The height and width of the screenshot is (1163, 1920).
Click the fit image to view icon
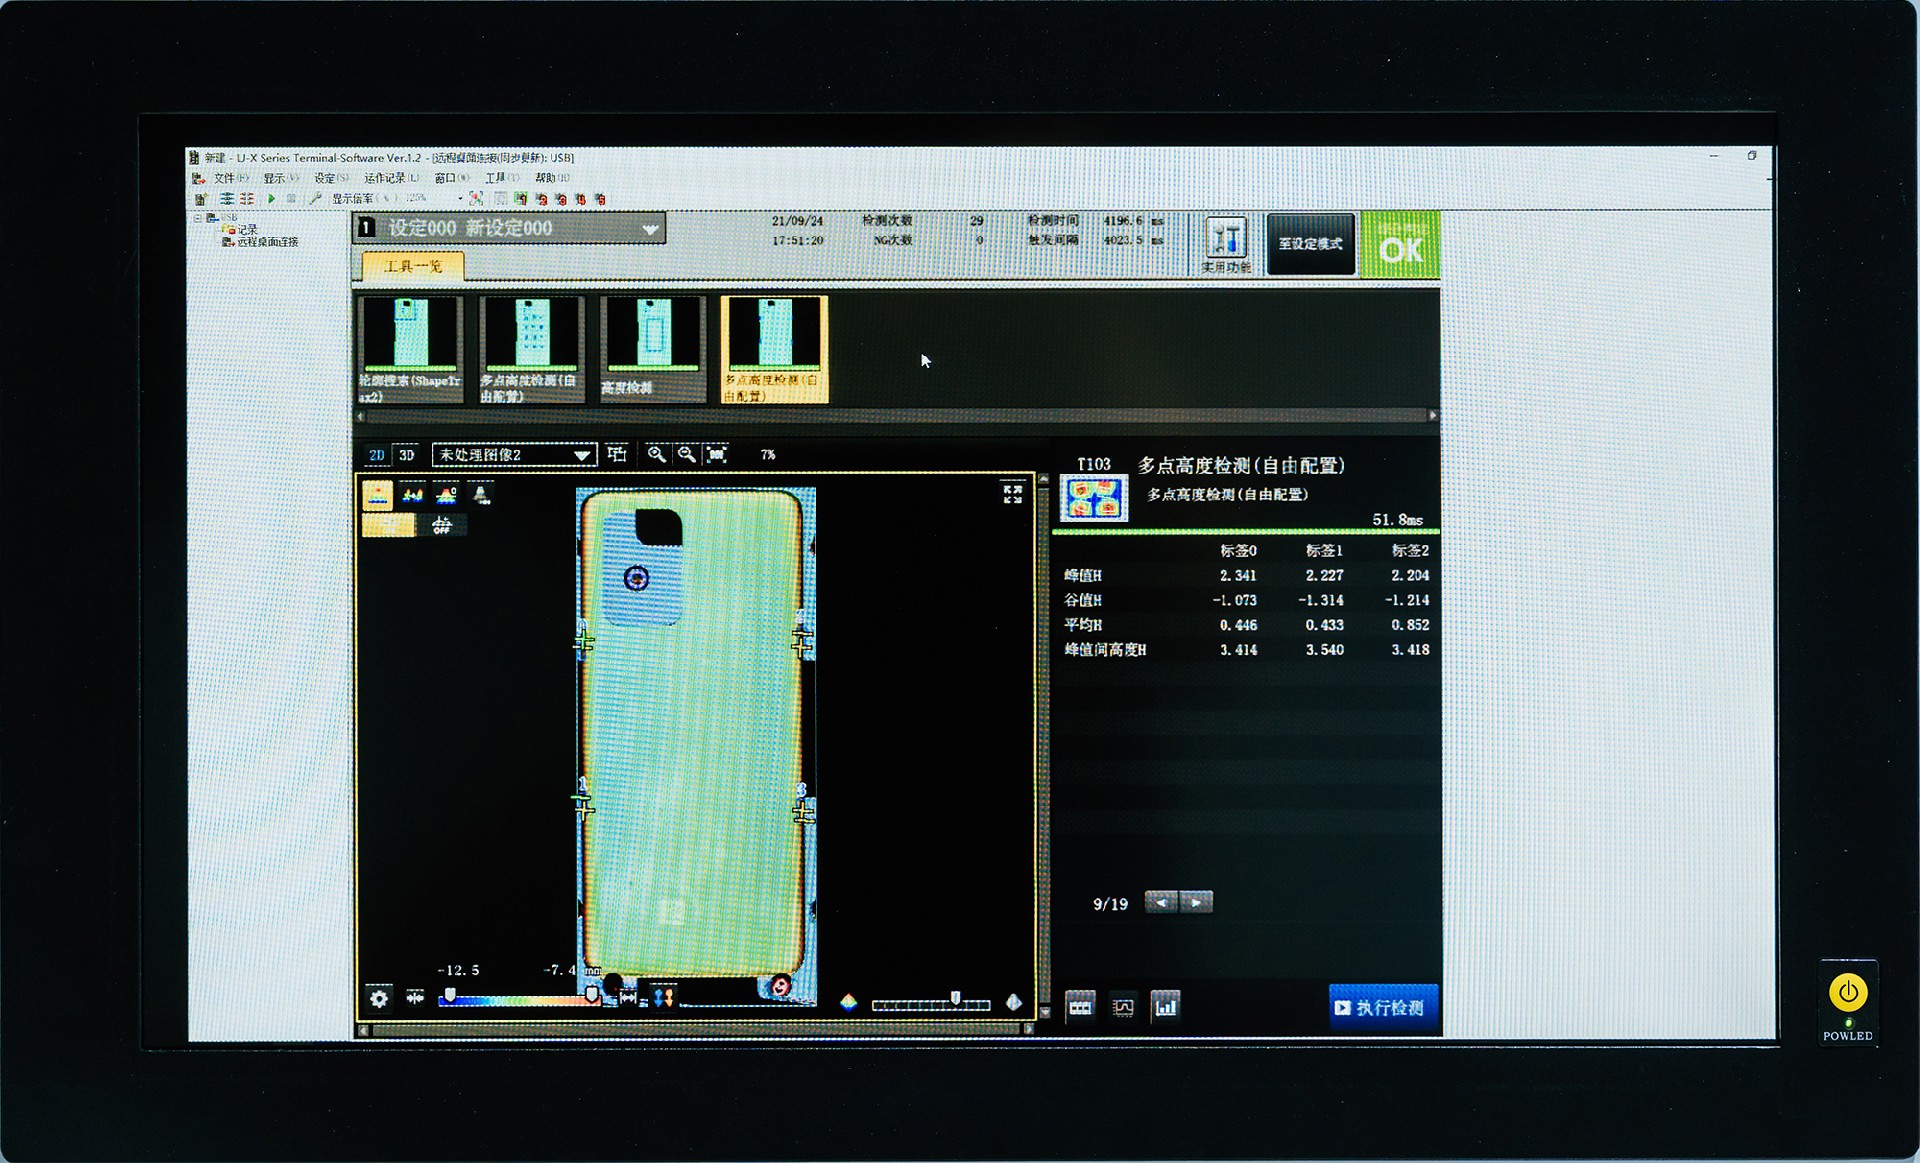[717, 454]
